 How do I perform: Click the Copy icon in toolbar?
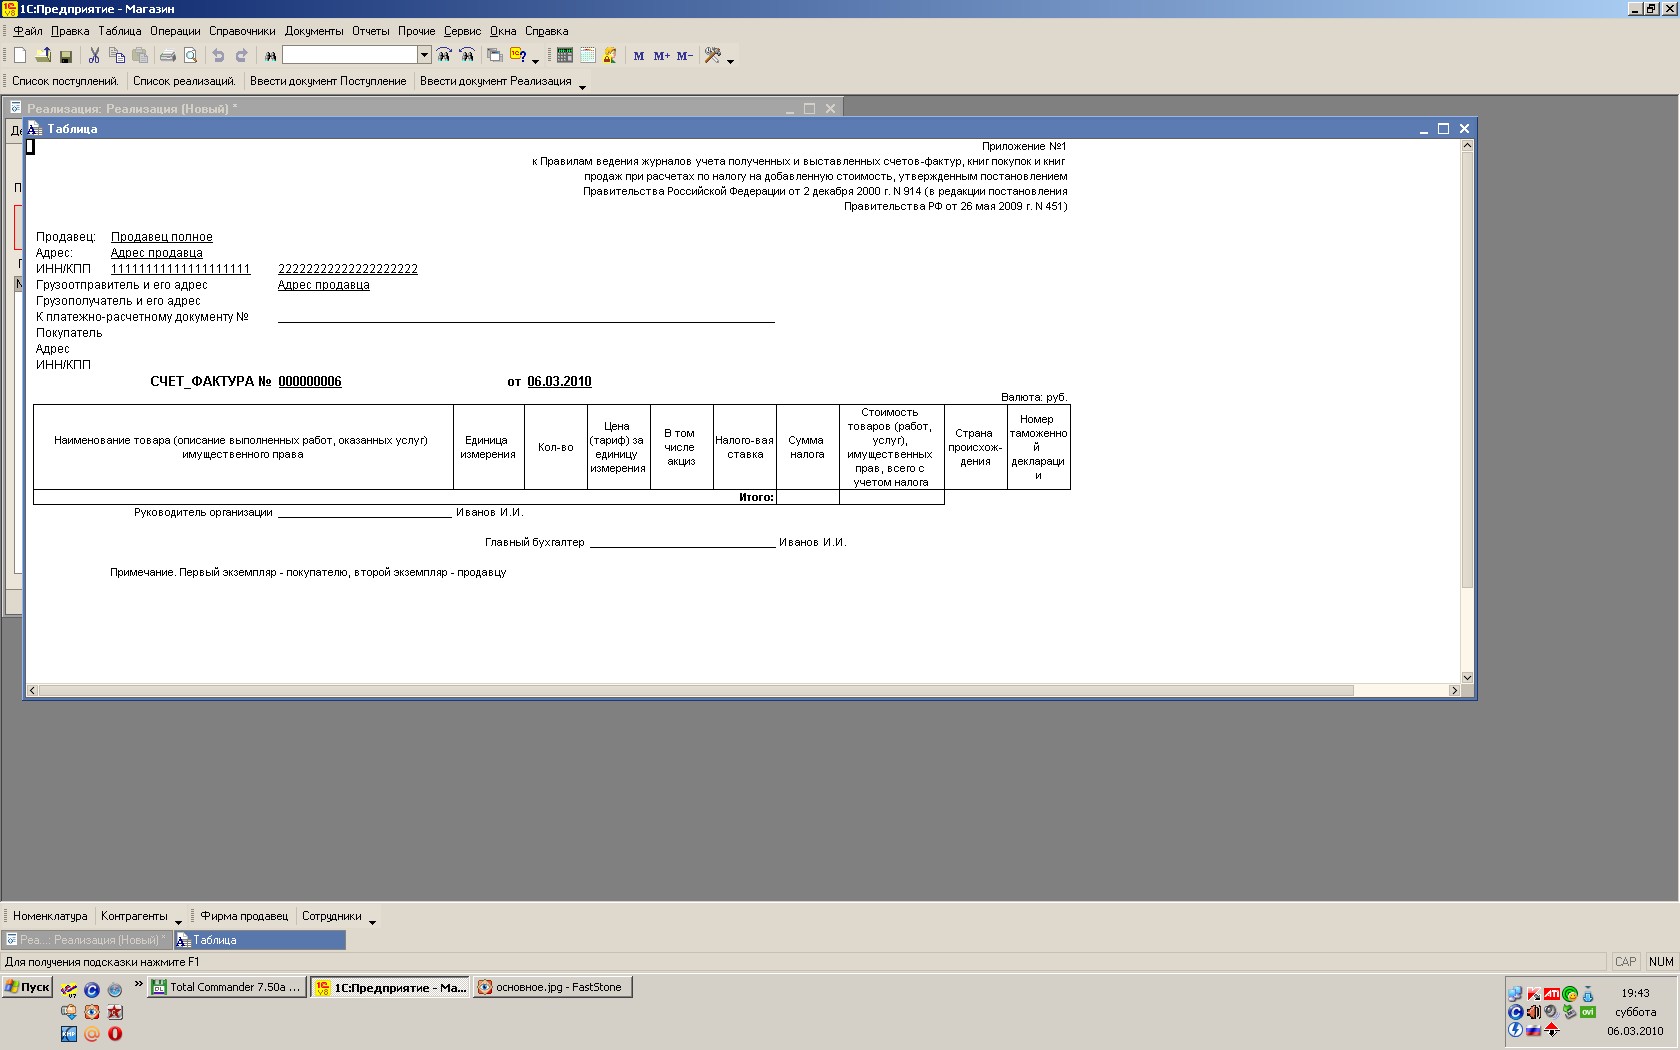click(x=117, y=56)
